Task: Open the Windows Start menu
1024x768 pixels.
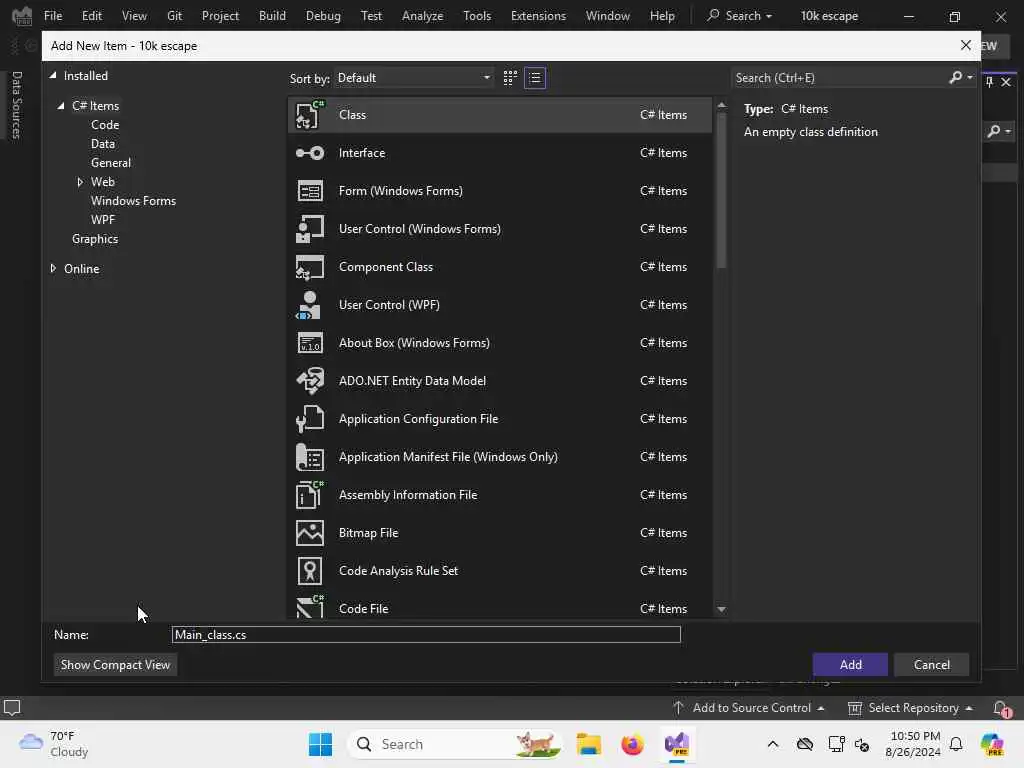Action: click(320, 744)
